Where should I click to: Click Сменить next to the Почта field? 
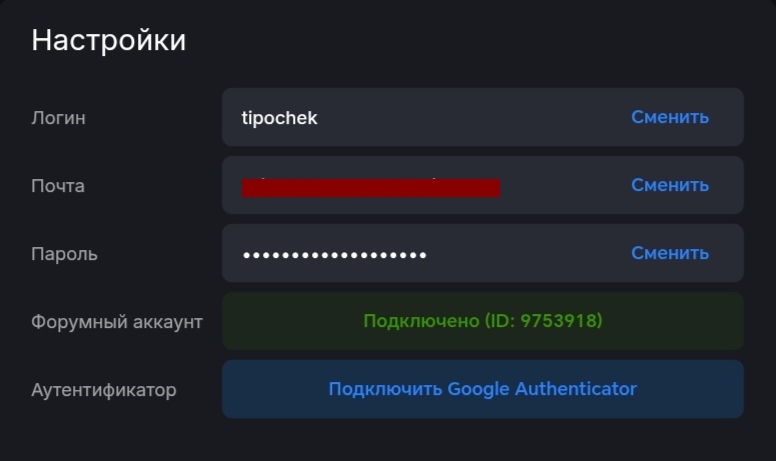[669, 185]
